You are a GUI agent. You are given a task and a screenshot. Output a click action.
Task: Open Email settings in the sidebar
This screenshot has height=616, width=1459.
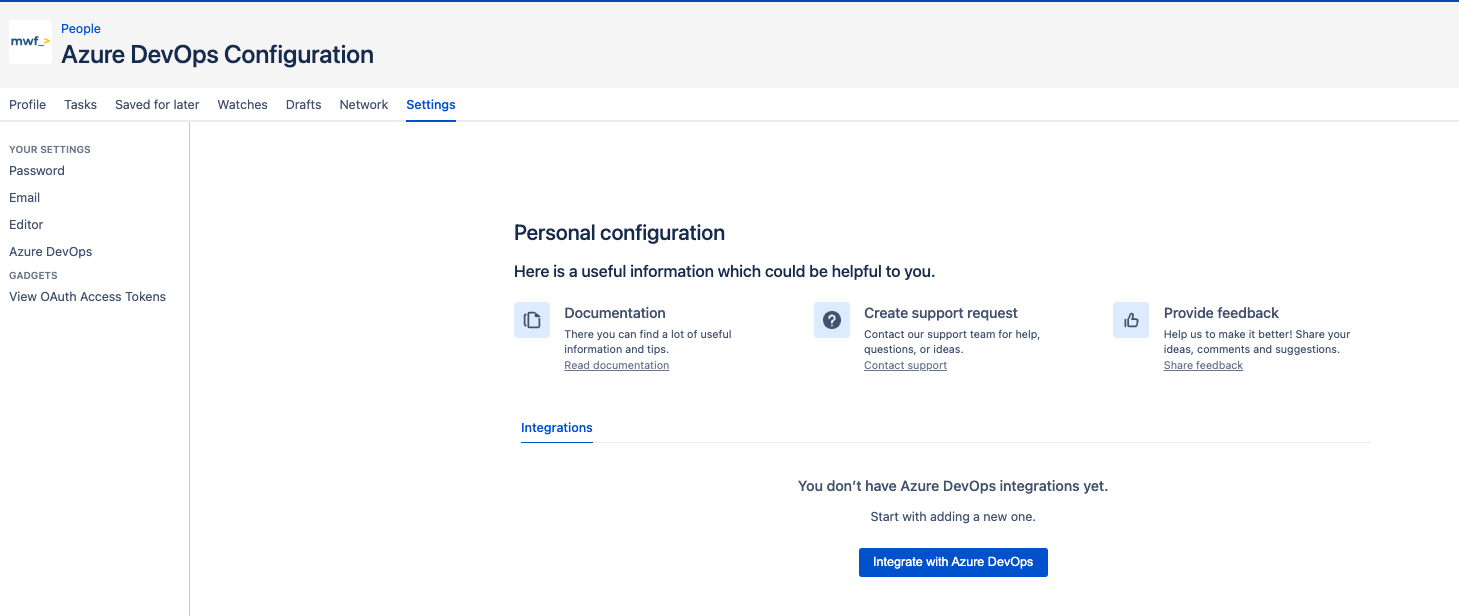click(24, 197)
